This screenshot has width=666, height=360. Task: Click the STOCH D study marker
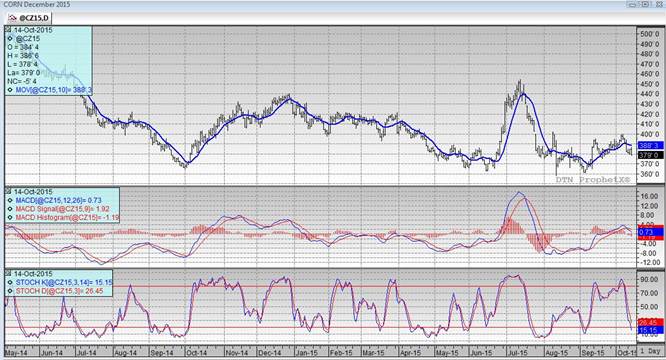click(x=11, y=291)
